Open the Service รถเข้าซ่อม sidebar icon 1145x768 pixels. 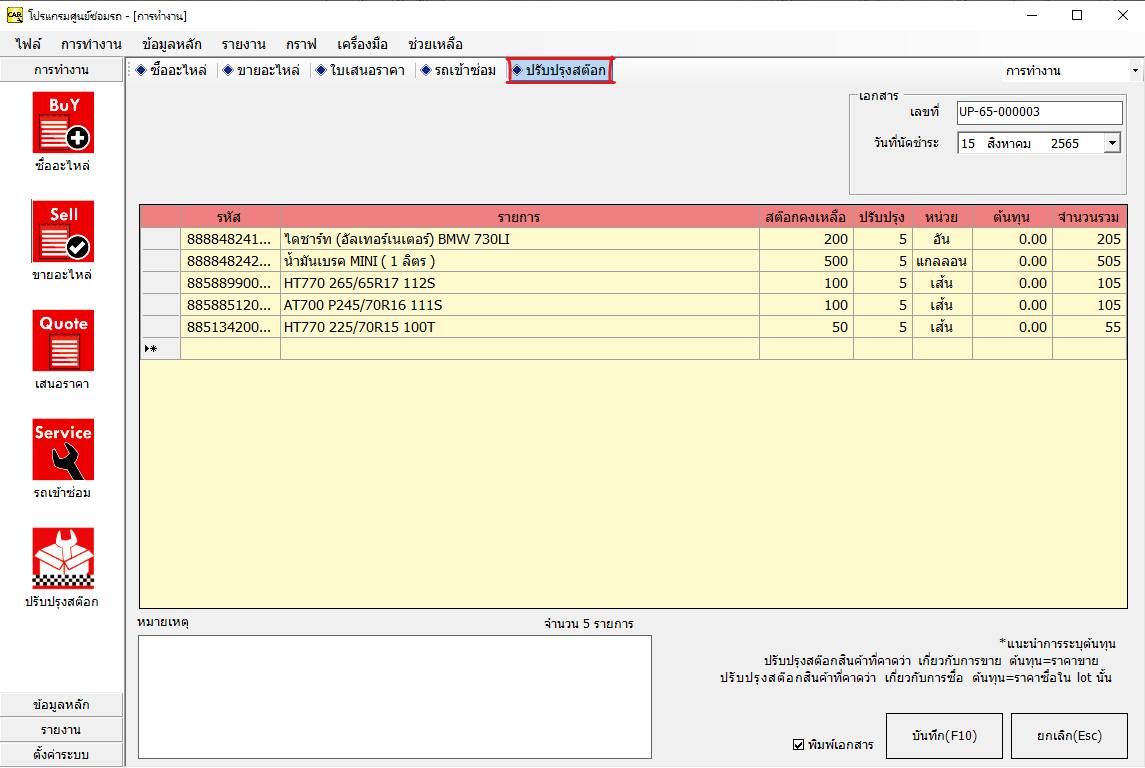63,449
